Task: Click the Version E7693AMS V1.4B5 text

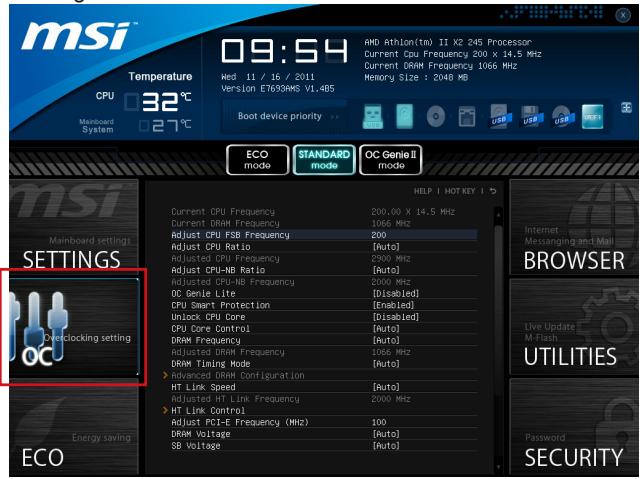Action: pos(278,89)
